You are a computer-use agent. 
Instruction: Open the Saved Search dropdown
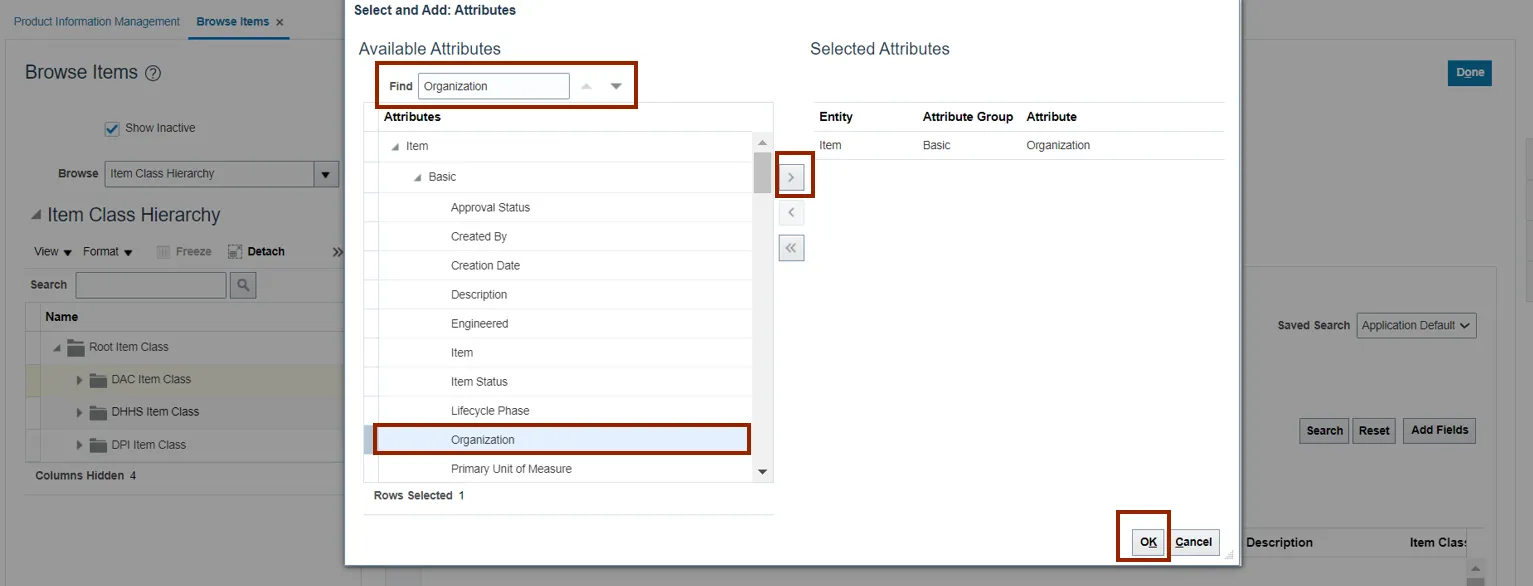click(x=1416, y=325)
